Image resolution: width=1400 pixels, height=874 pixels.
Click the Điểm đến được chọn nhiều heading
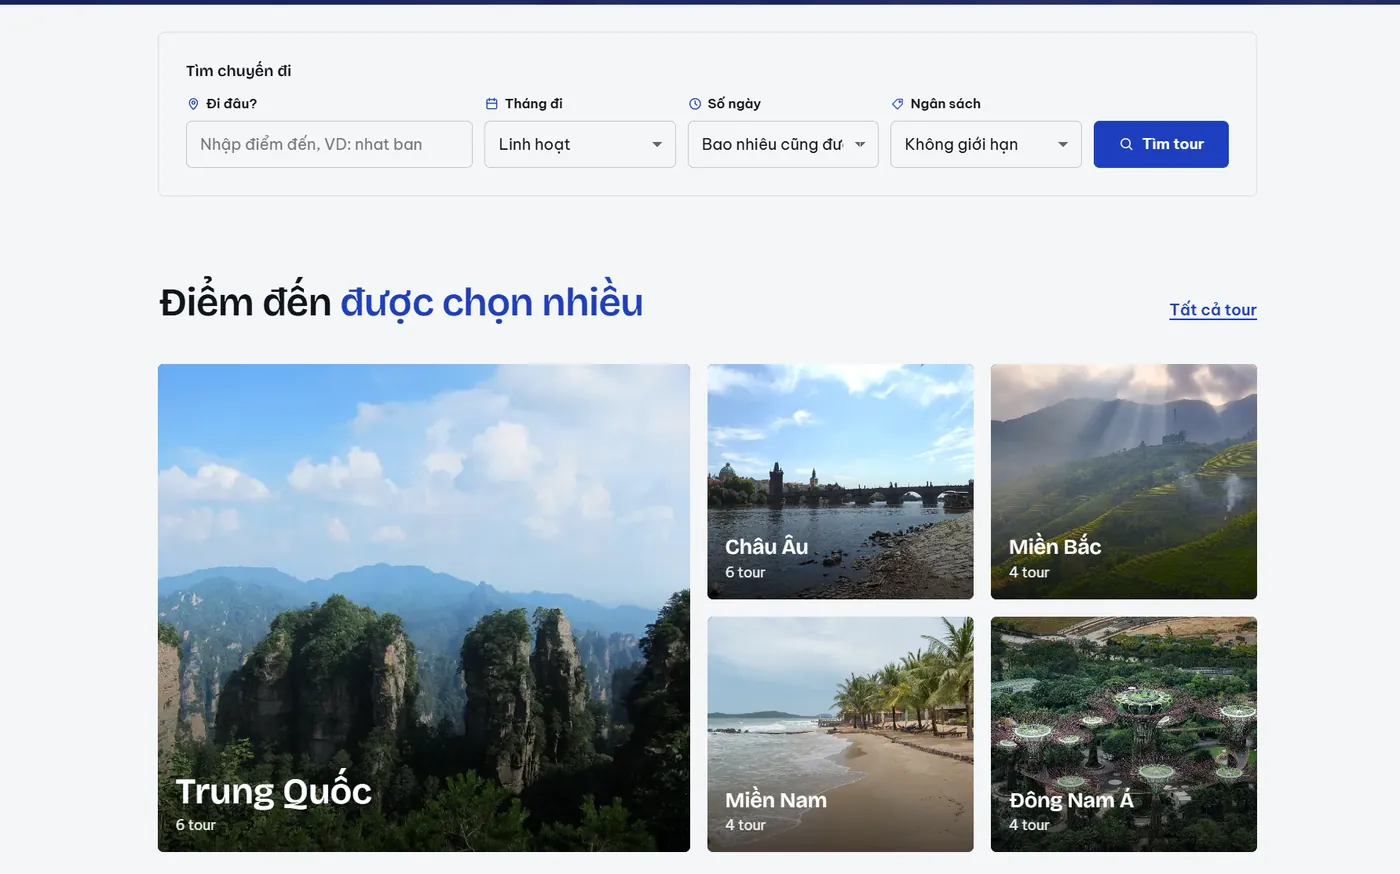(x=401, y=303)
